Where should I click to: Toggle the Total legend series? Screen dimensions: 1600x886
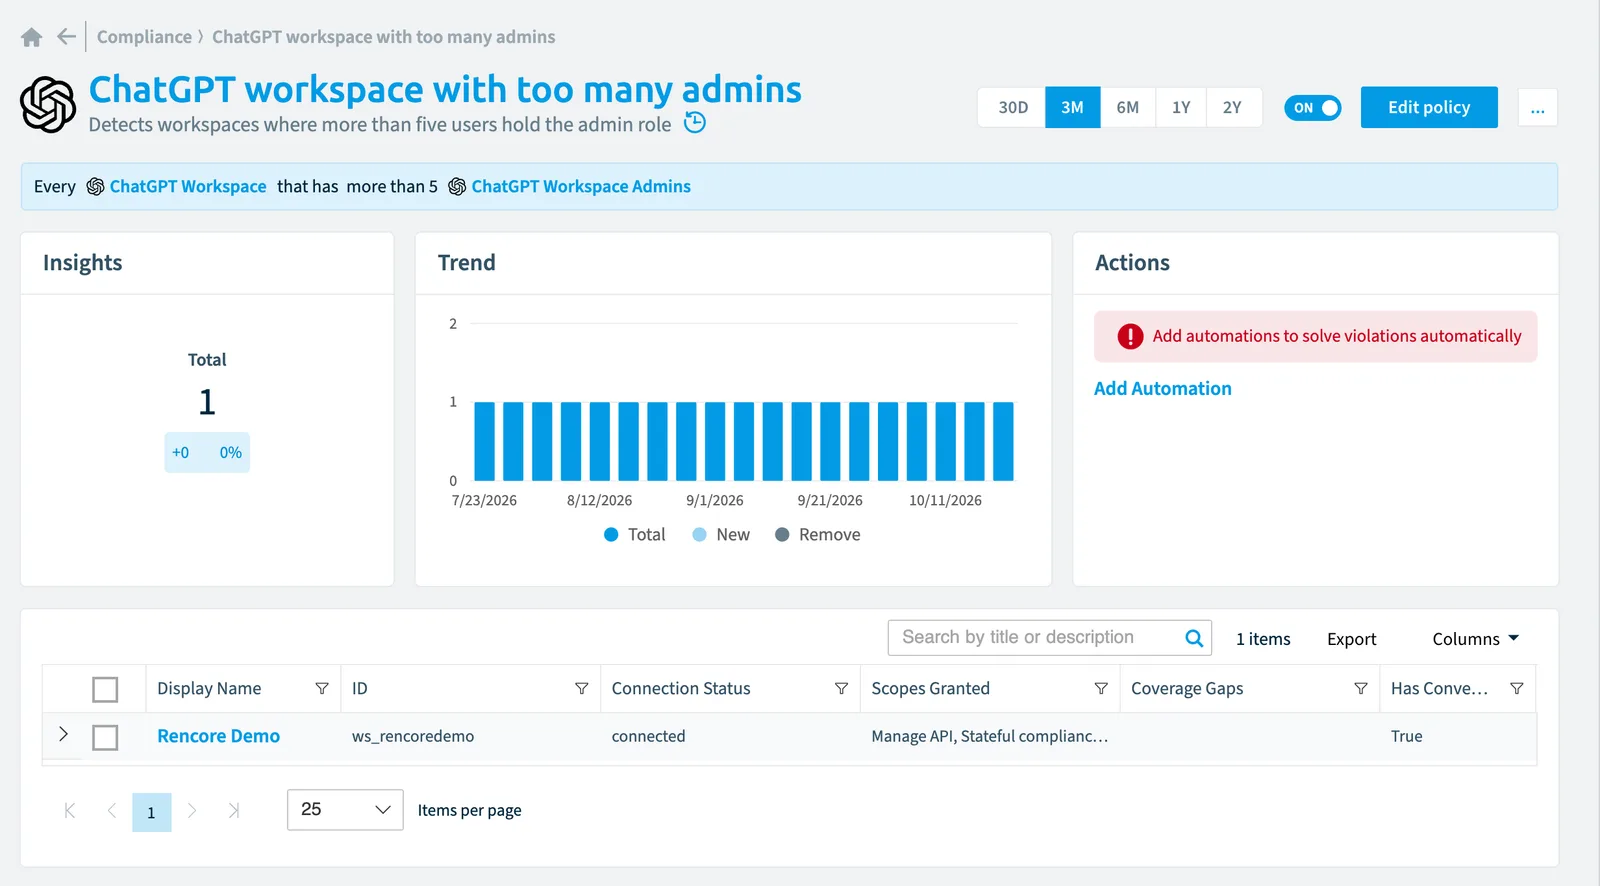pyautogui.click(x=635, y=535)
